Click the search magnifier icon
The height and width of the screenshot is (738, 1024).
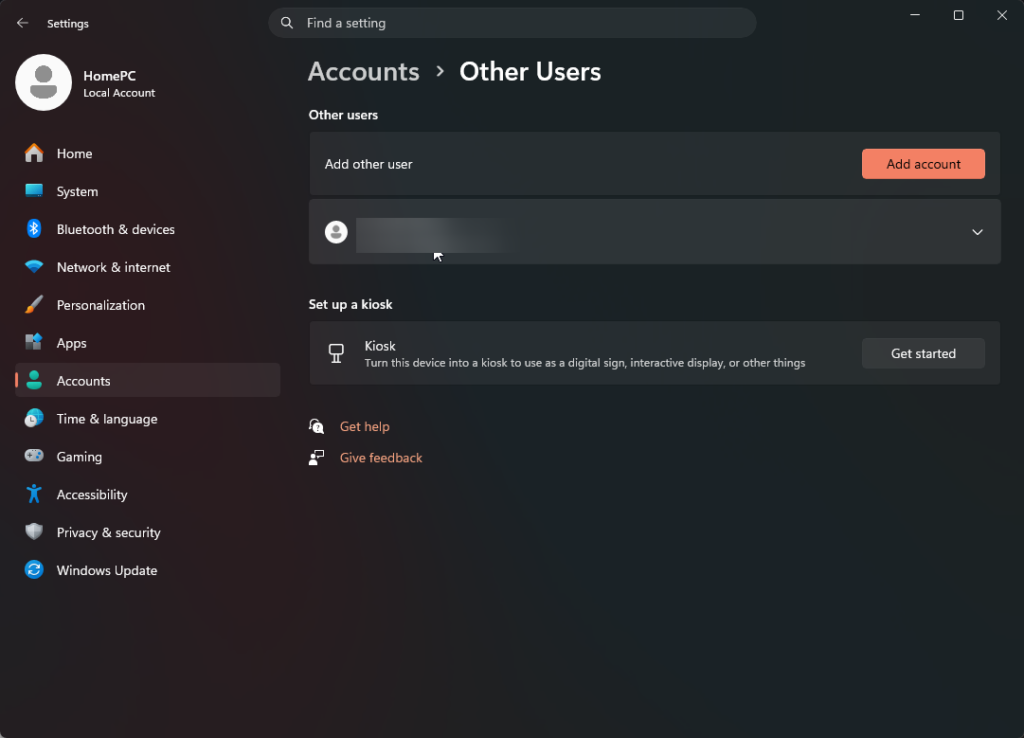[287, 23]
